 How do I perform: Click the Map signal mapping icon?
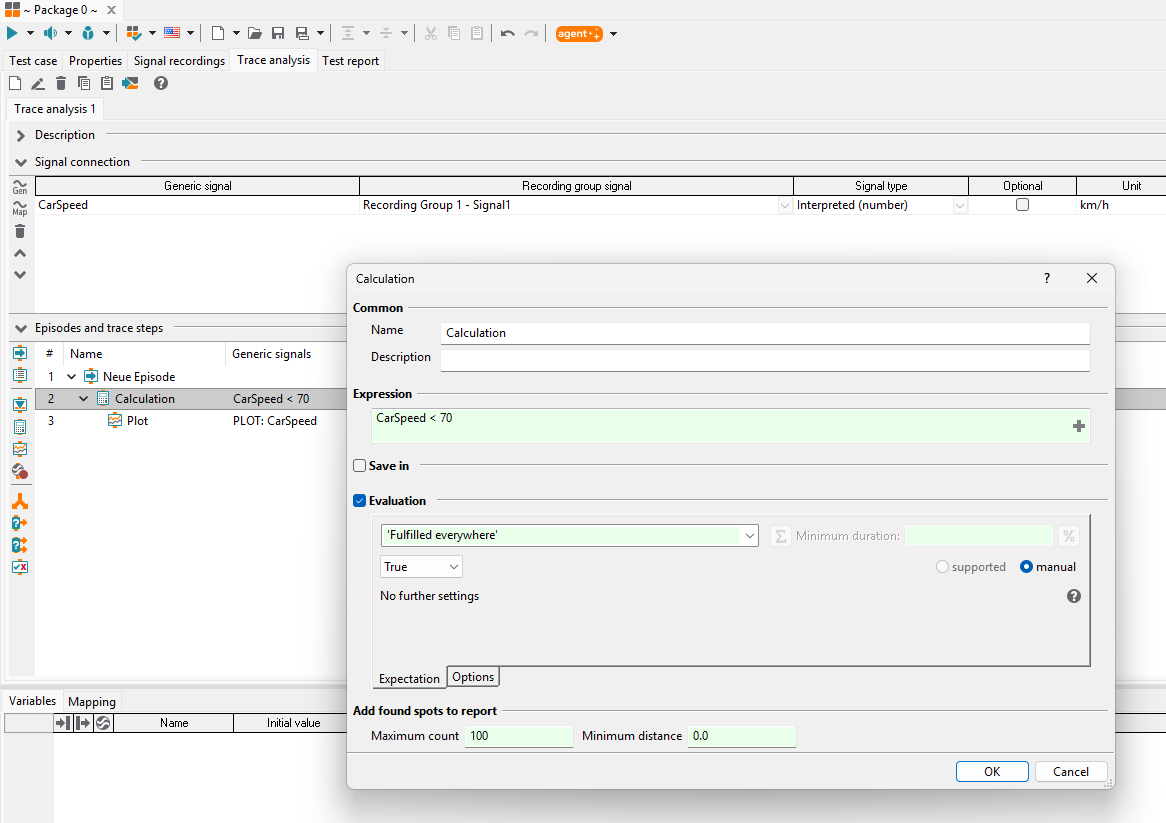tap(20, 208)
